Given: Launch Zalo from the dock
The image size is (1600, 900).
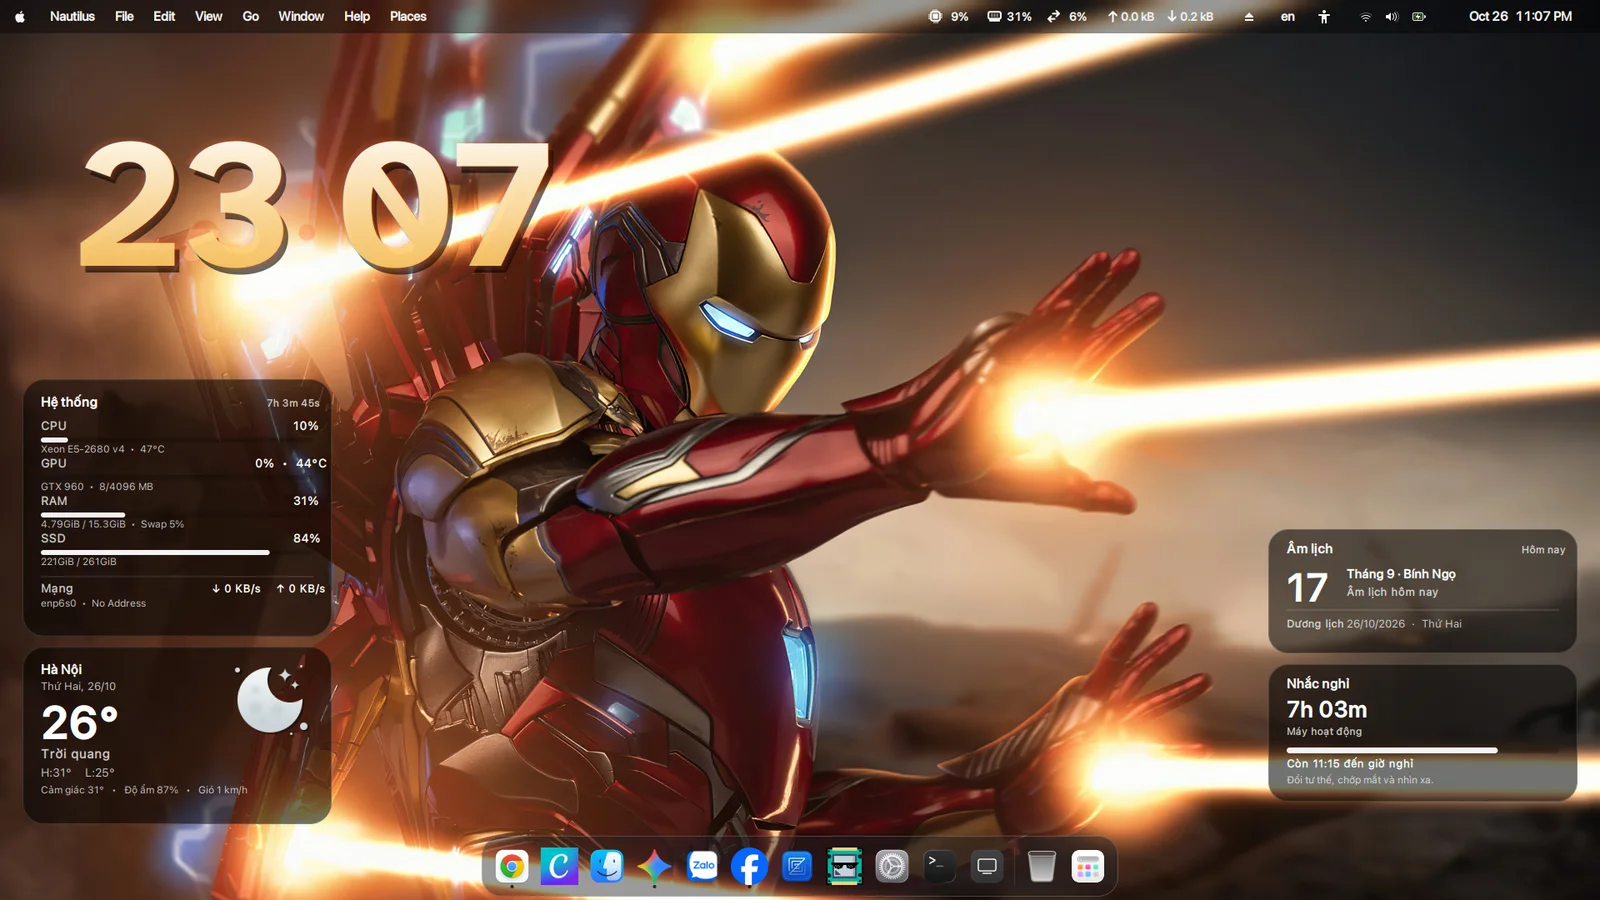Looking at the screenshot, I should [x=703, y=866].
